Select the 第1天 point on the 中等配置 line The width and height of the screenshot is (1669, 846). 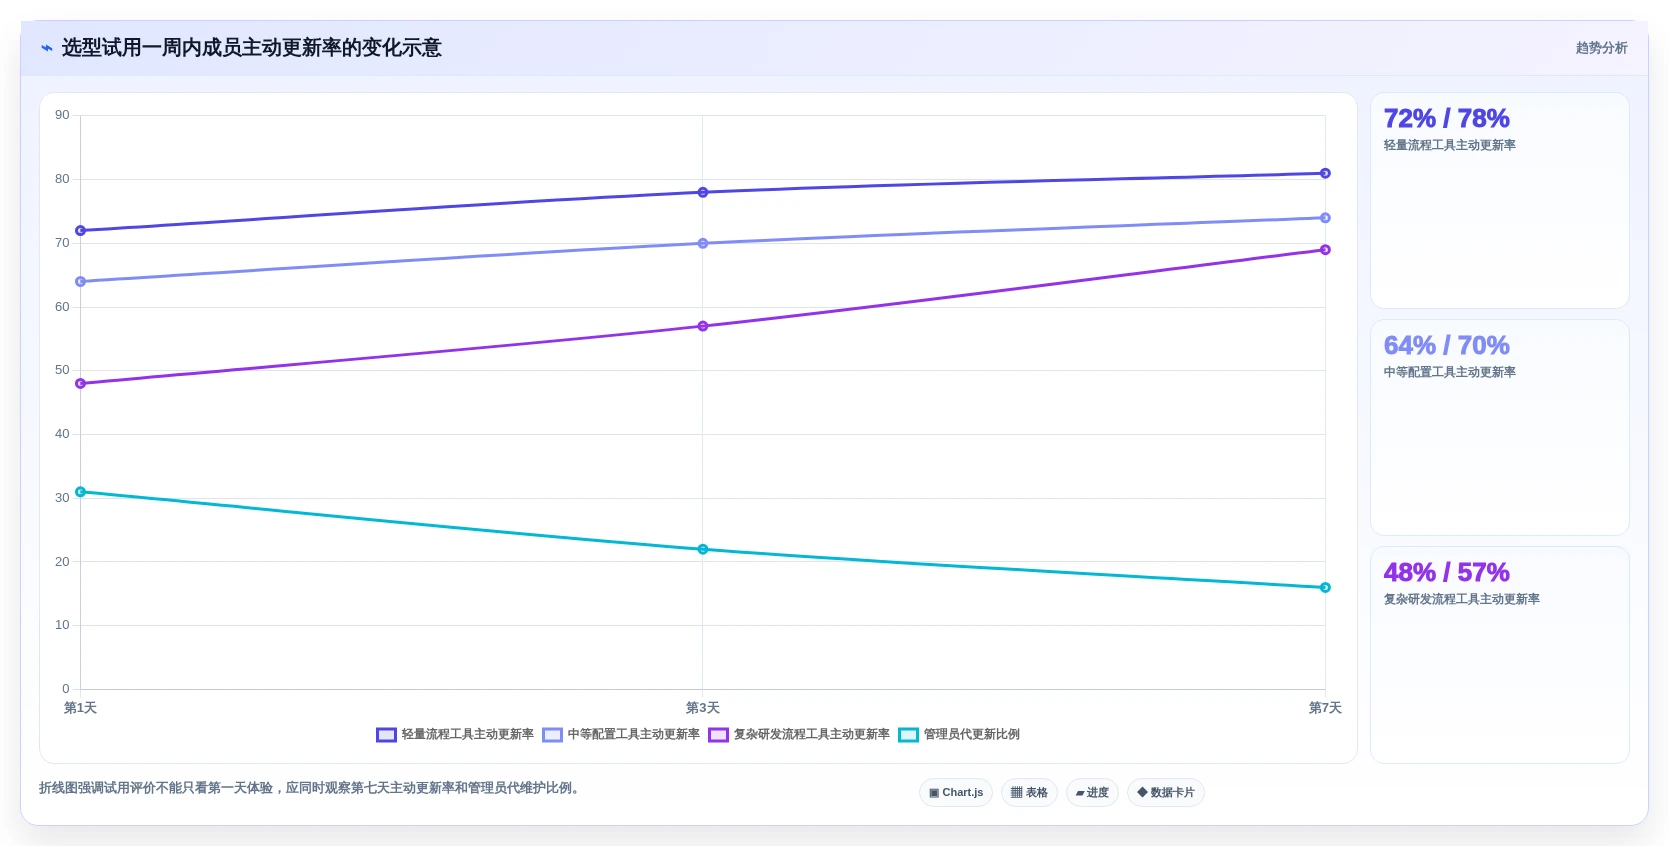[81, 282]
